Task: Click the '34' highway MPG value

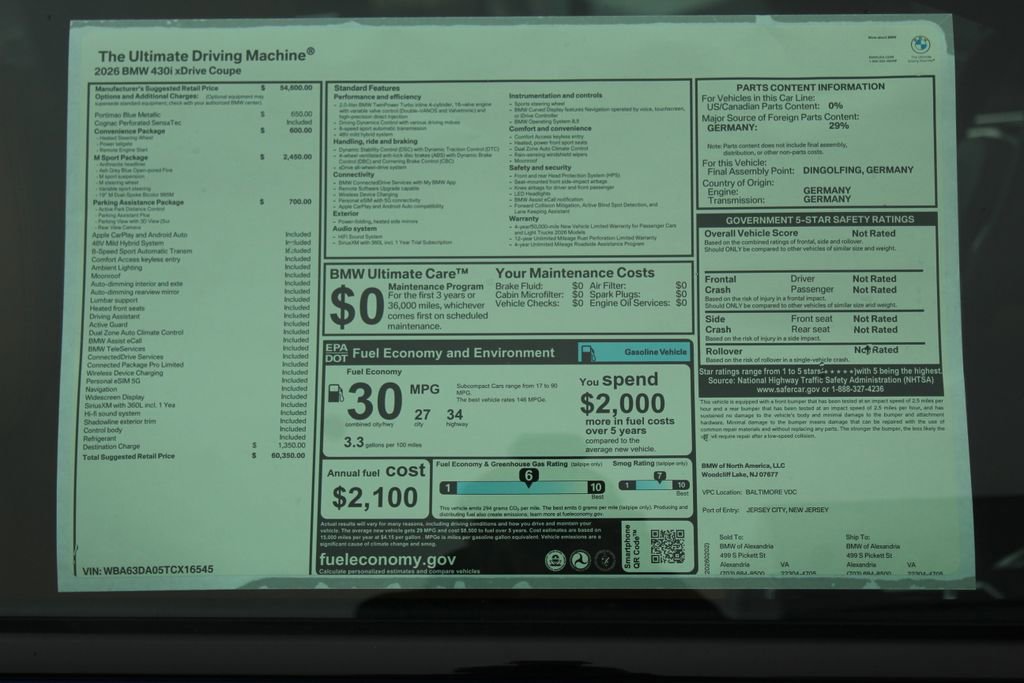Action: point(455,415)
